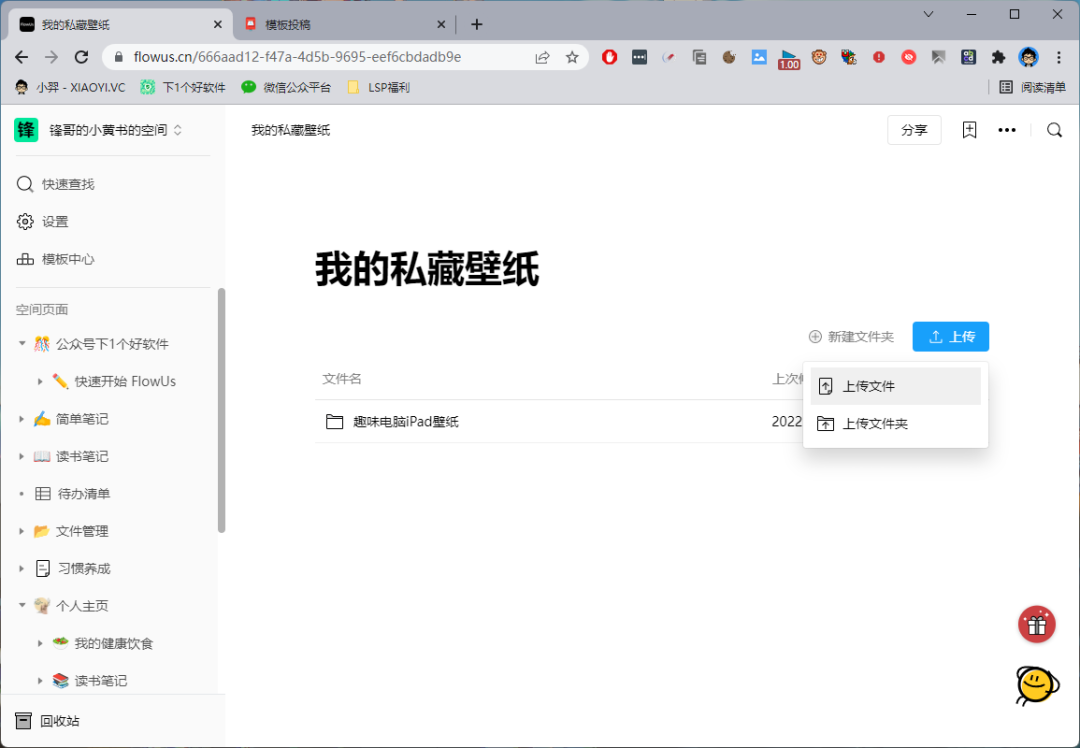The width and height of the screenshot is (1080, 748).
Task: Open the Chrome extensions puzzle icon
Action: [998, 57]
